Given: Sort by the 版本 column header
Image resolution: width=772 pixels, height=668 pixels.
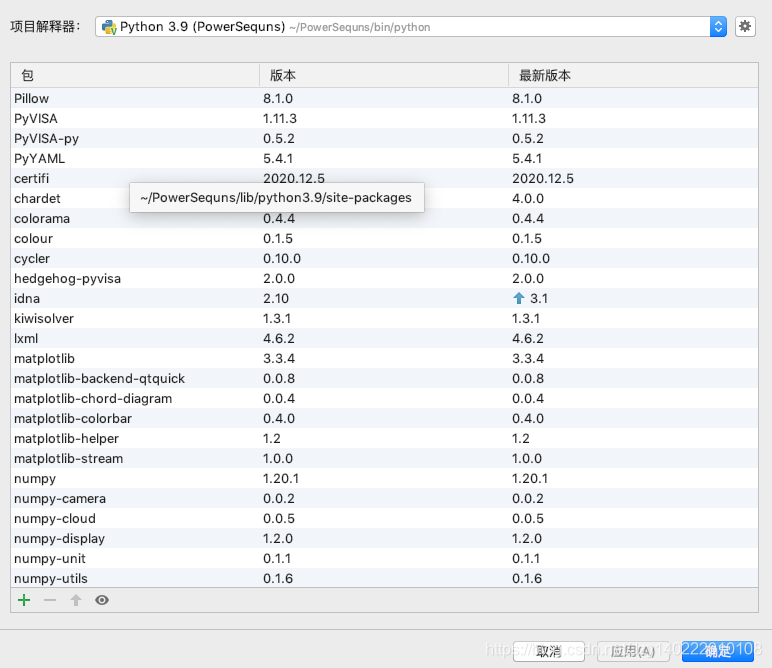Looking at the screenshot, I should (x=384, y=75).
